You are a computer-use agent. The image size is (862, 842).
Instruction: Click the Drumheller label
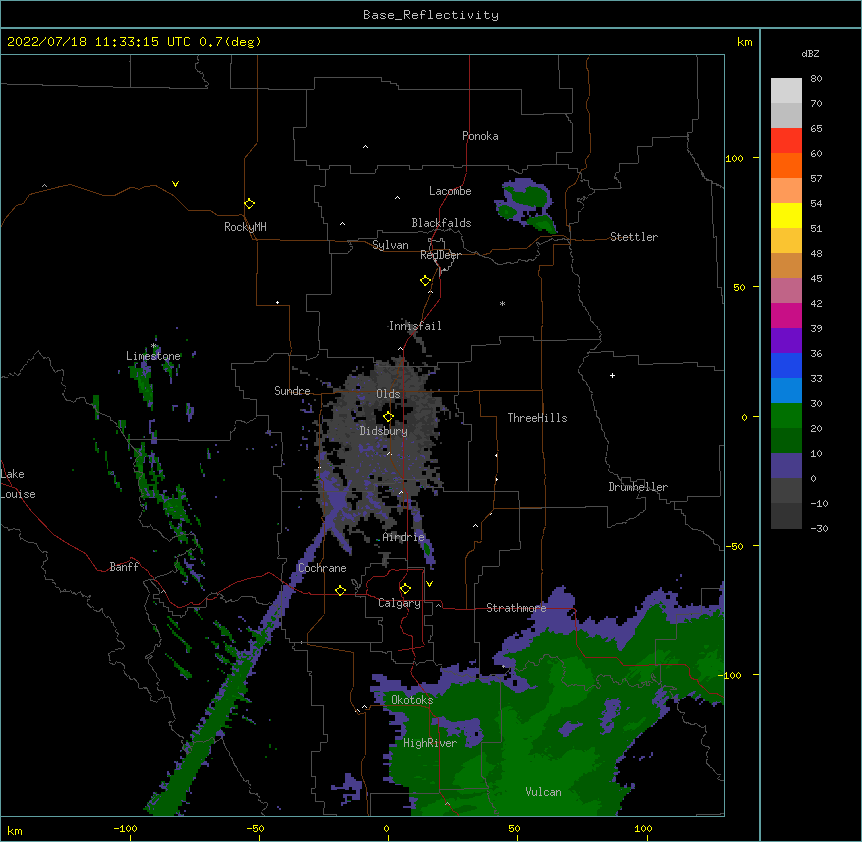[x=638, y=487]
